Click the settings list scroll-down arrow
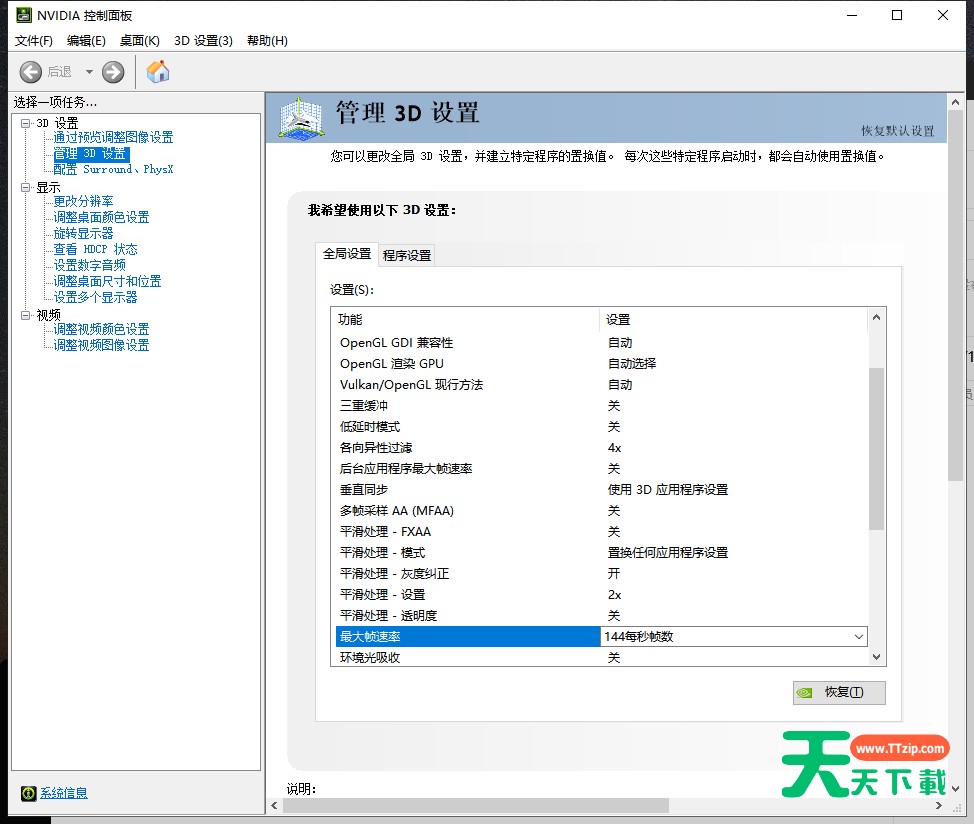974x824 pixels. click(877, 657)
